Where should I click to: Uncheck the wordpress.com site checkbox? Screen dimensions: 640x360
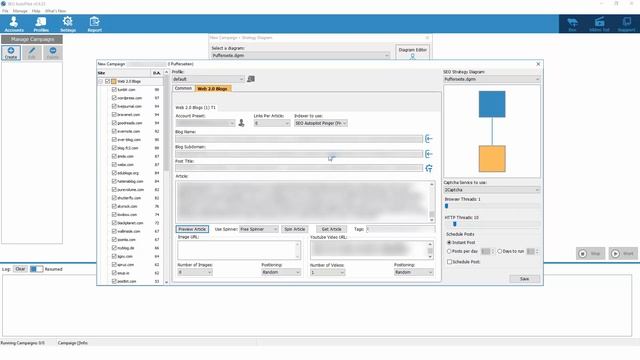pos(114,98)
